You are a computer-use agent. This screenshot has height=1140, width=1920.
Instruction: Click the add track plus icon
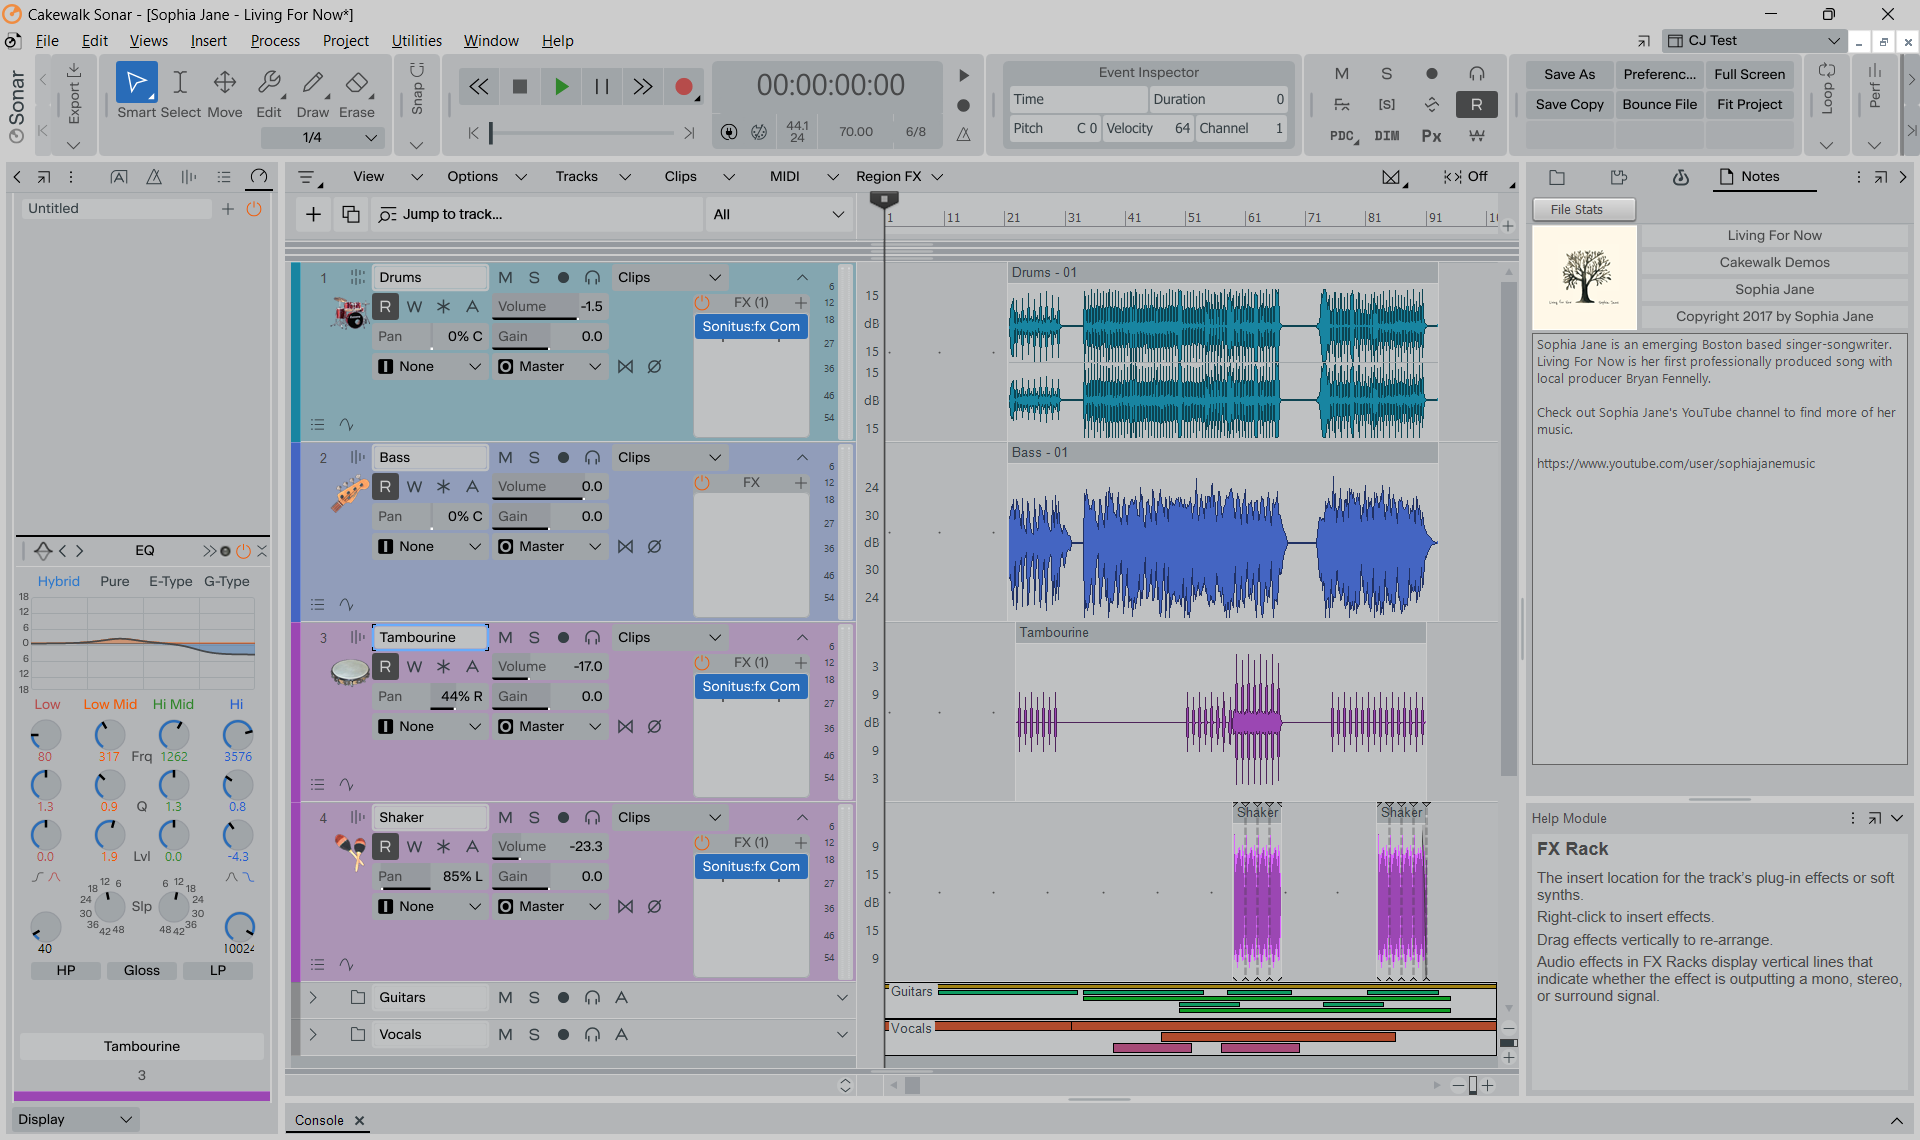click(313, 214)
